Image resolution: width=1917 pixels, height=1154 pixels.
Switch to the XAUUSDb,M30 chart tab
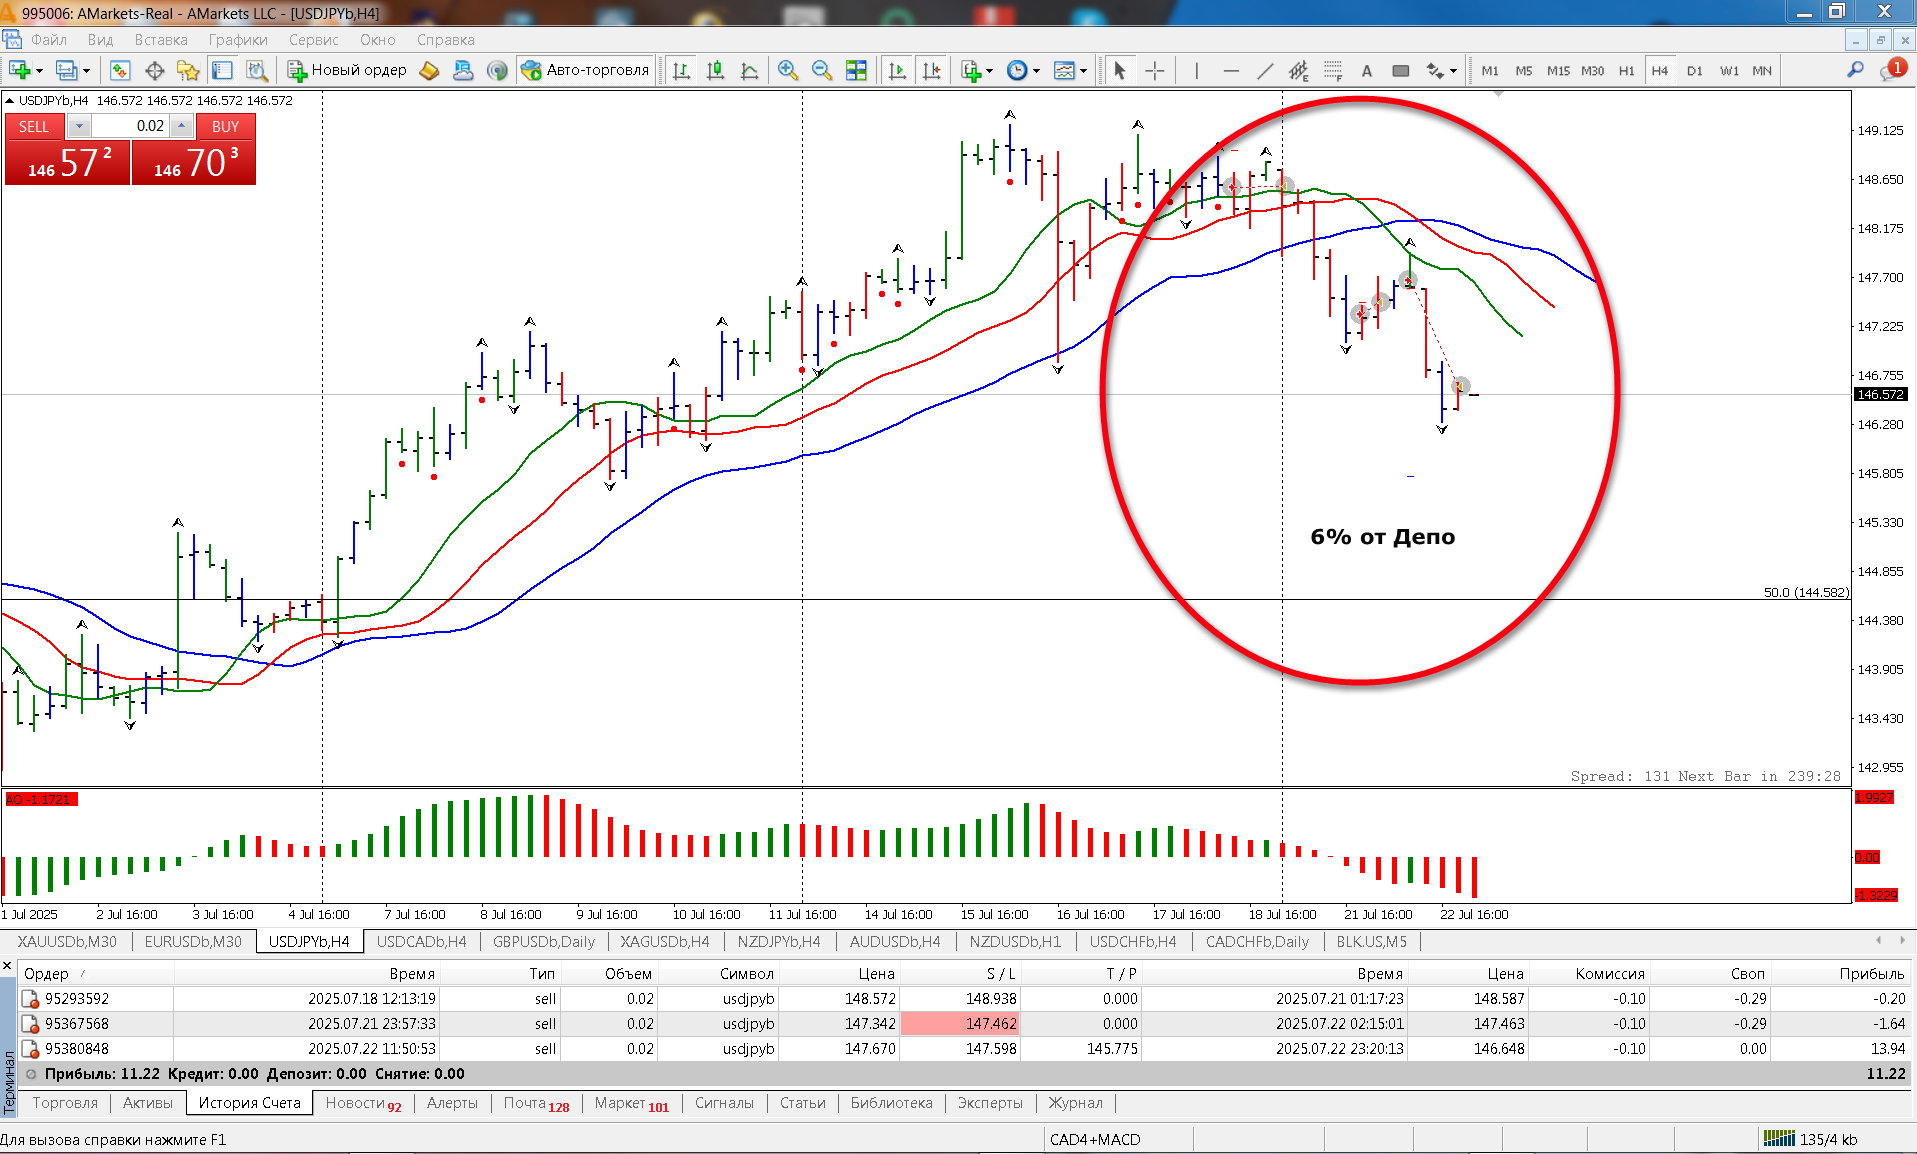click(67, 941)
